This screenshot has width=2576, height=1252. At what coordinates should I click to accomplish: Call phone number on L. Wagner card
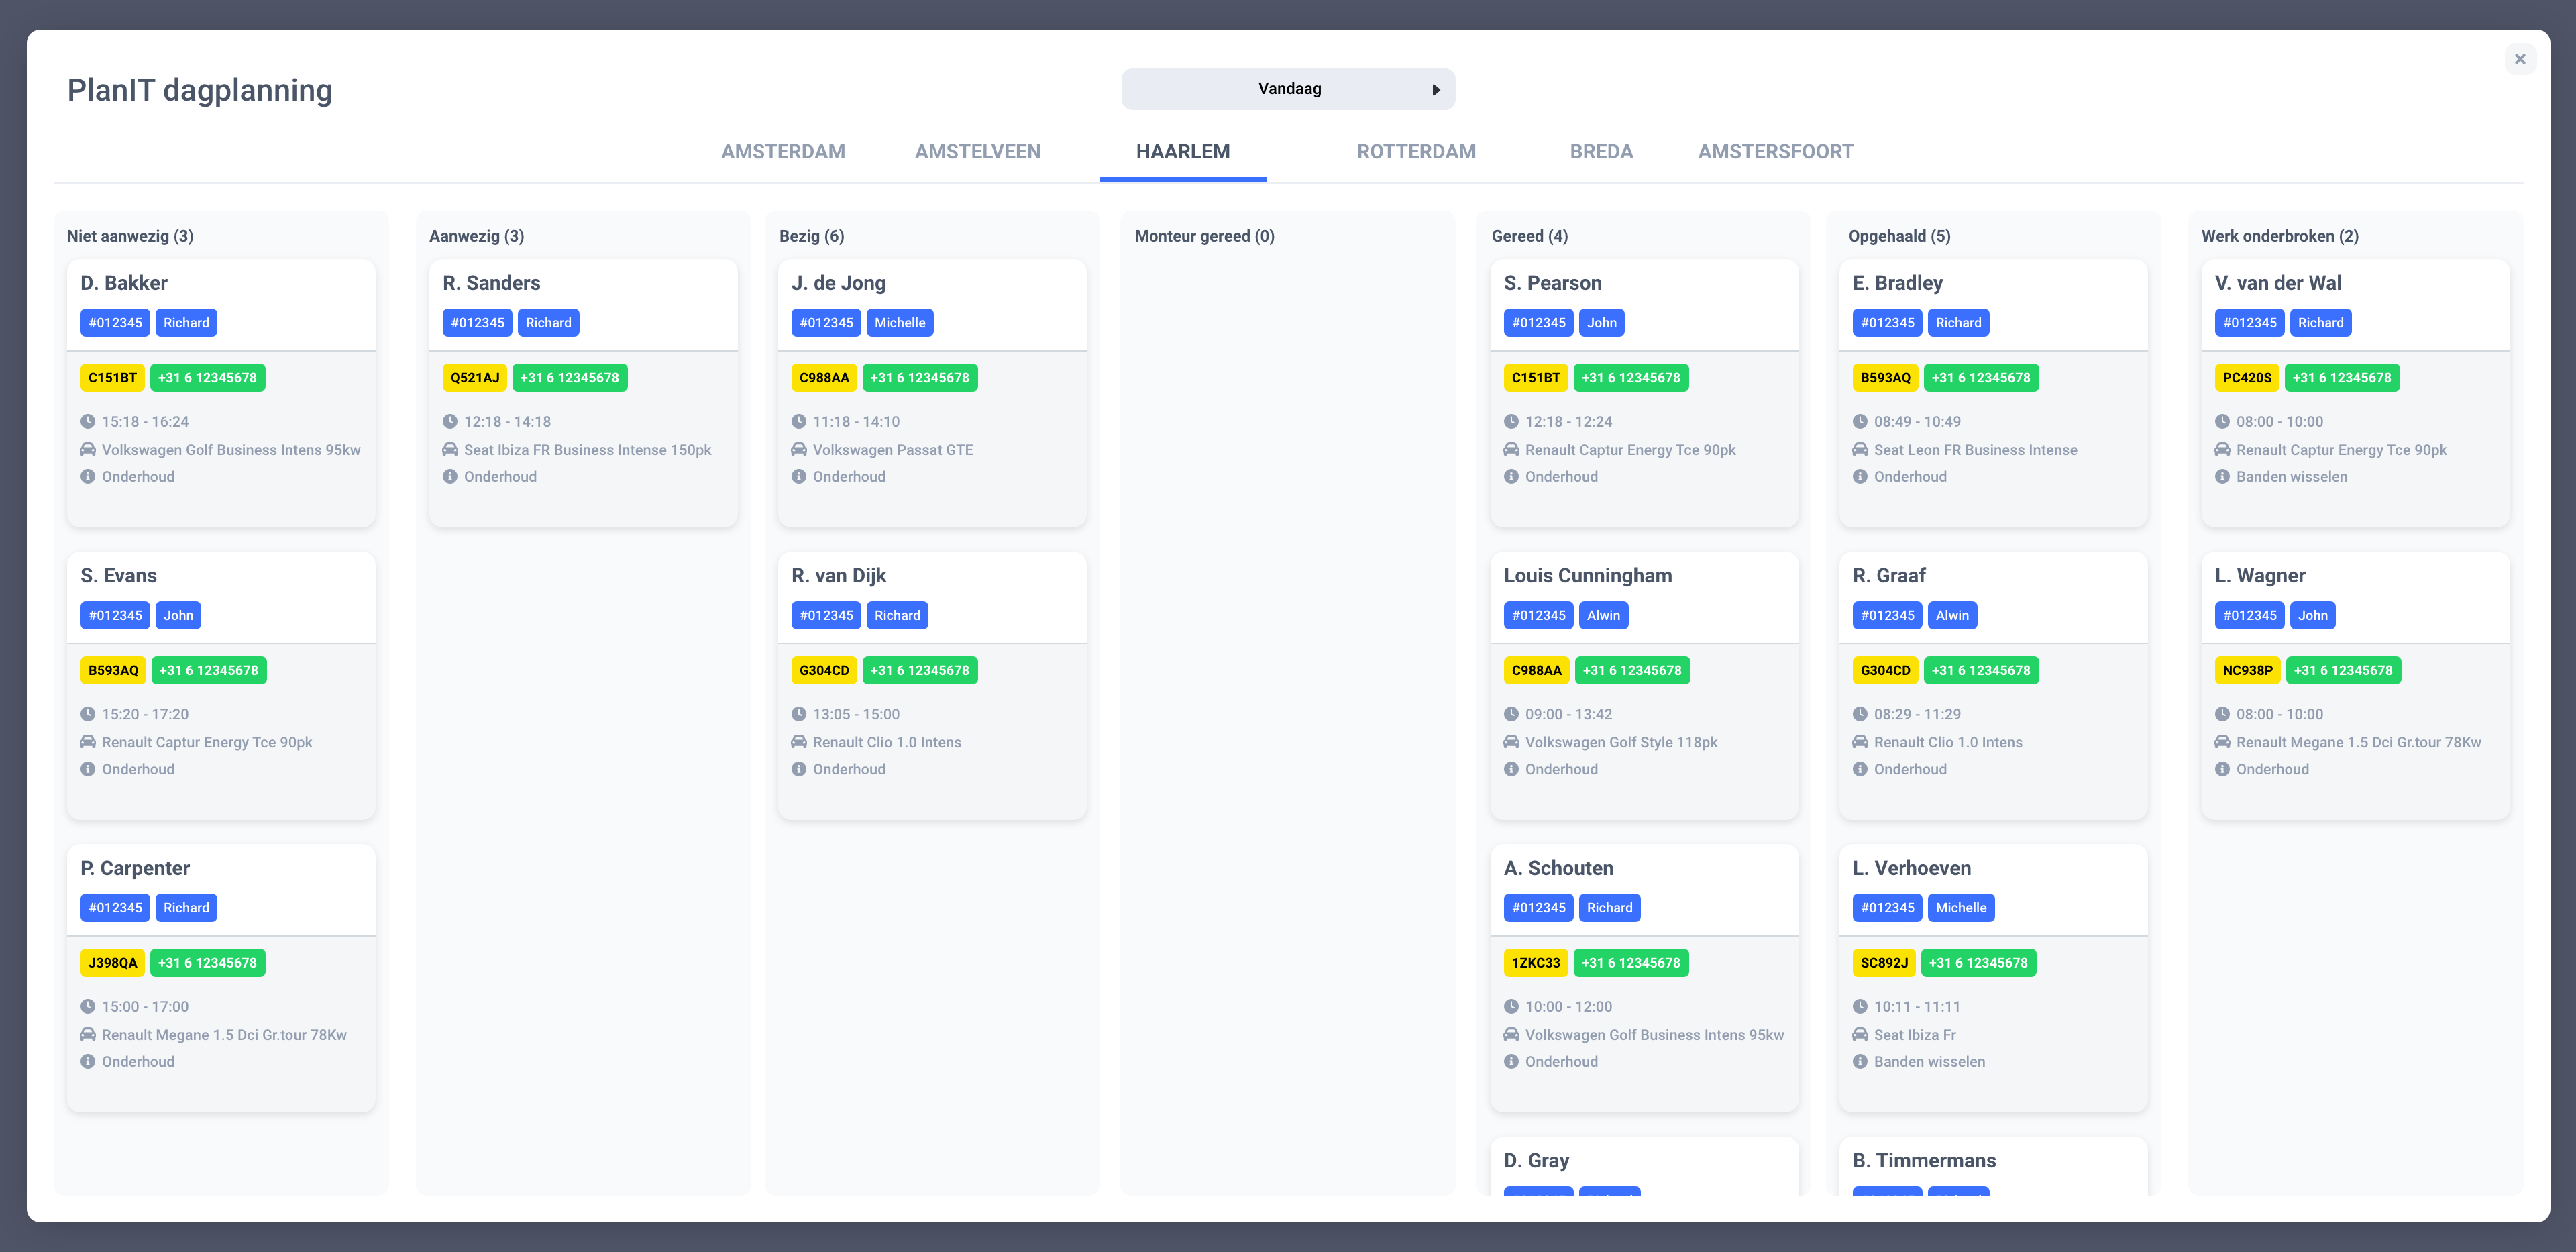click(2343, 670)
